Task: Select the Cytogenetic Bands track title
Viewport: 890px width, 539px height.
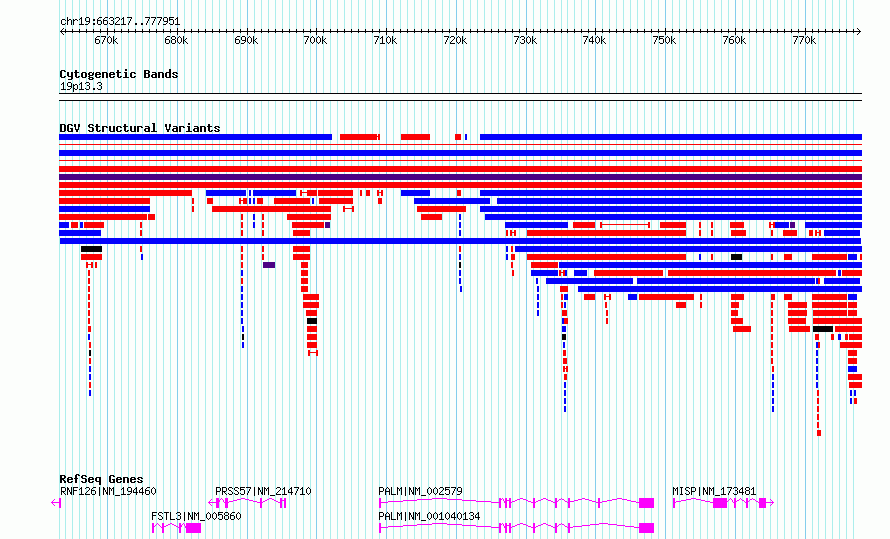Action: [119, 74]
